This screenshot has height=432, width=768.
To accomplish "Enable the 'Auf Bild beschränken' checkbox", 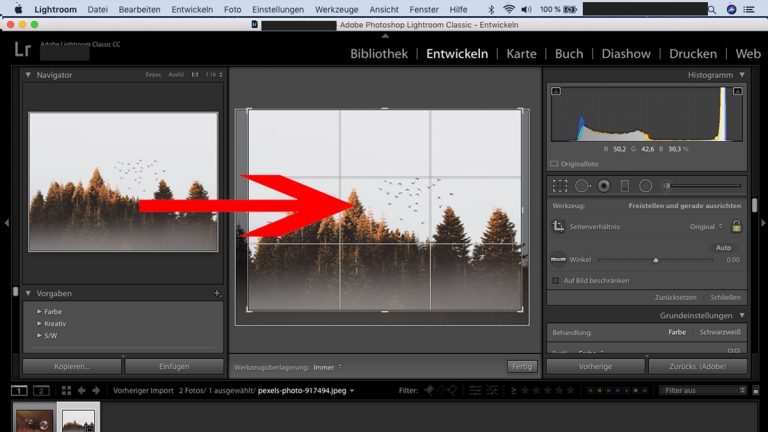I will pyautogui.click(x=556, y=280).
